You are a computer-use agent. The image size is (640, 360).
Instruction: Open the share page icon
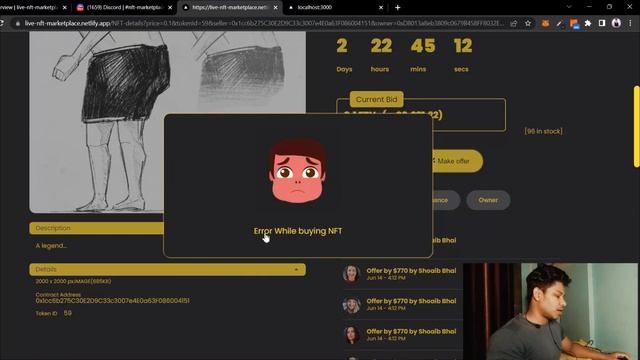[514, 23]
